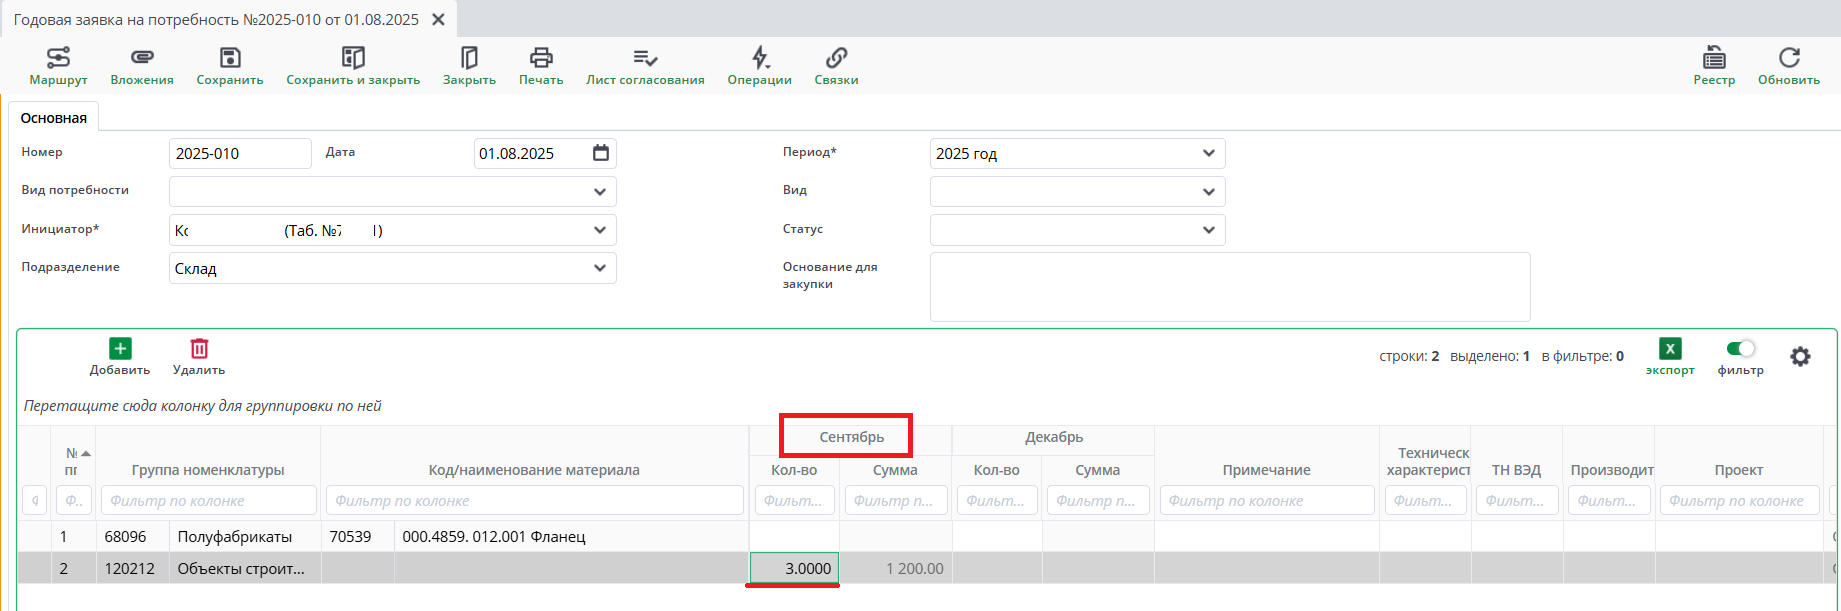Close the Годовая заявка document tab

[x=438, y=20]
